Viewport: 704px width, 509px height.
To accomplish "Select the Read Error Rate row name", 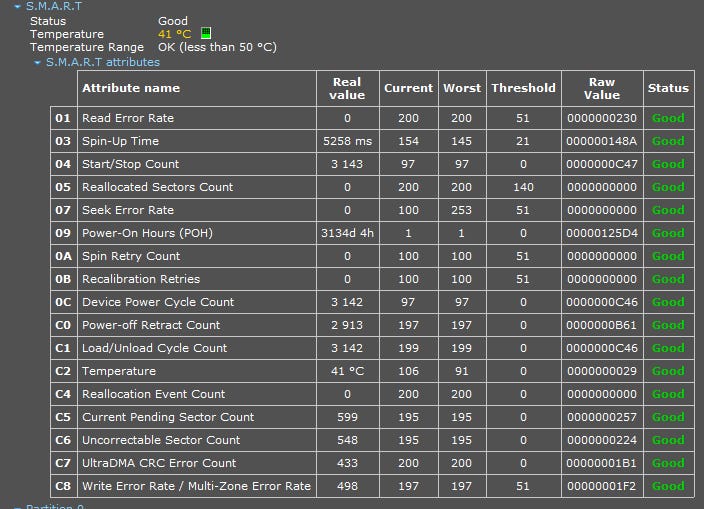I will click(x=128, y=118).
